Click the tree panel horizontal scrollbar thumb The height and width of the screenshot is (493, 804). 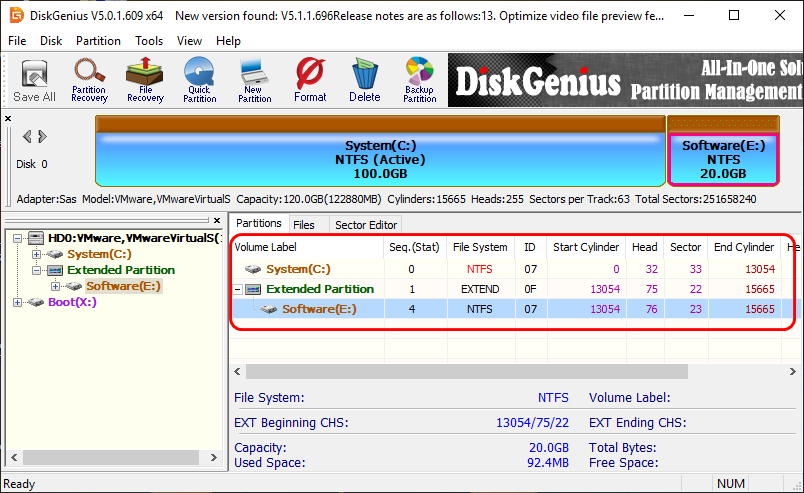click(111, 457)
